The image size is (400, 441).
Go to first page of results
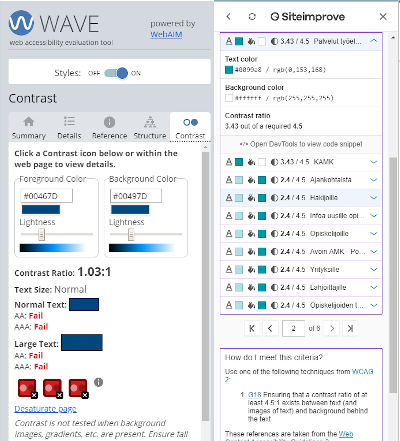[252, 329]
